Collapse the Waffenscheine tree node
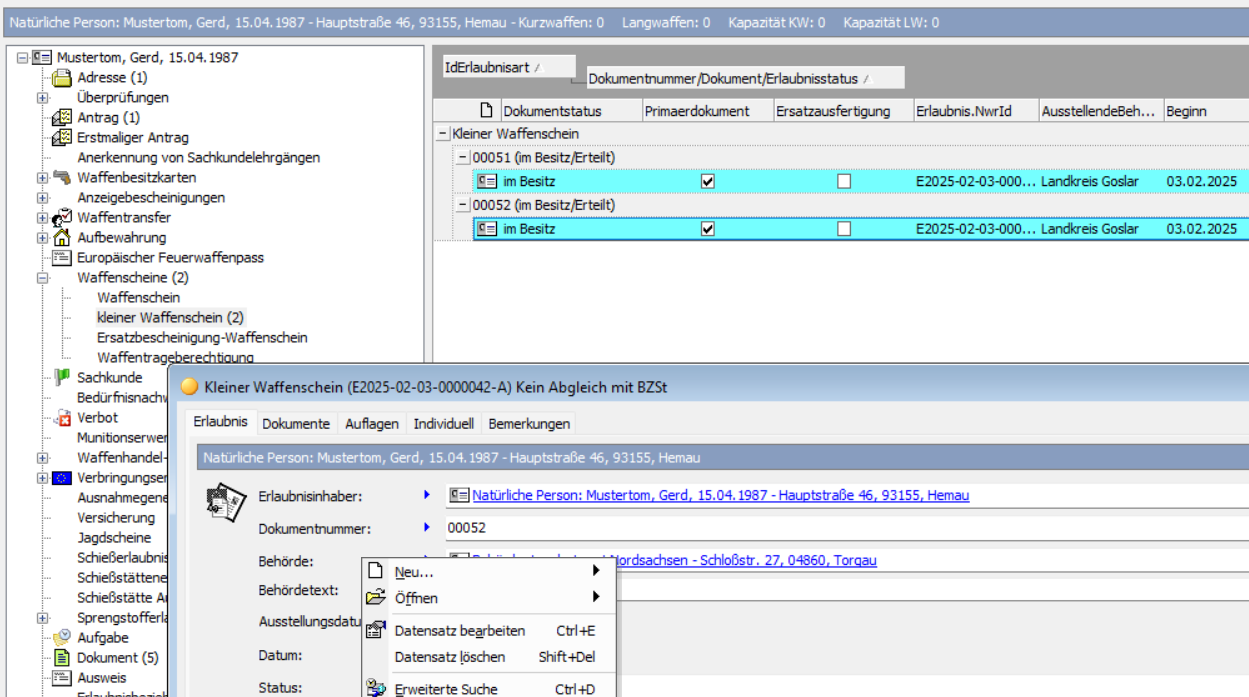 click(x=43, y=278)
